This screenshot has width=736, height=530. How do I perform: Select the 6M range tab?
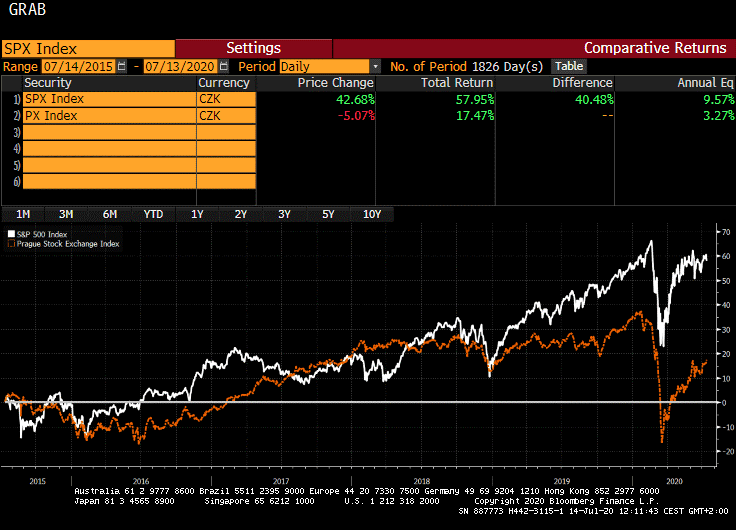tap(109, 214)
